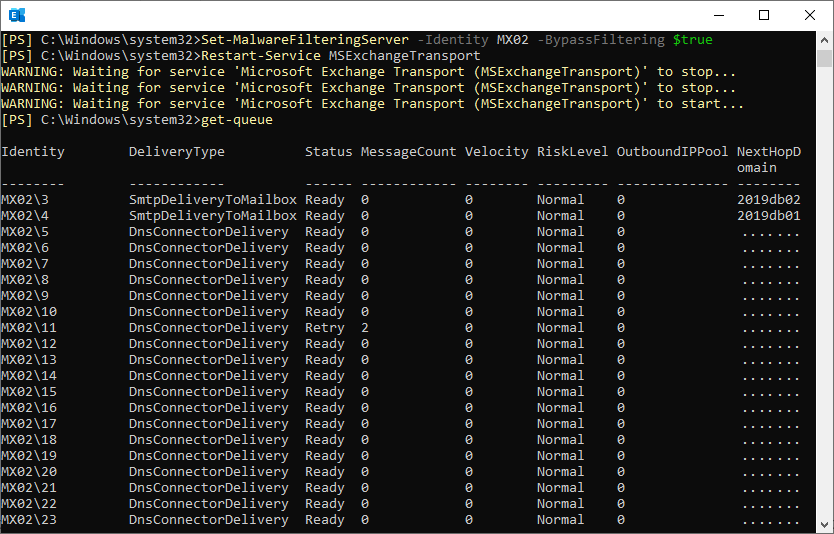Screen dimensions: 834x534
Task: Click queue identity MX02\11
Action: click(29, 328)
